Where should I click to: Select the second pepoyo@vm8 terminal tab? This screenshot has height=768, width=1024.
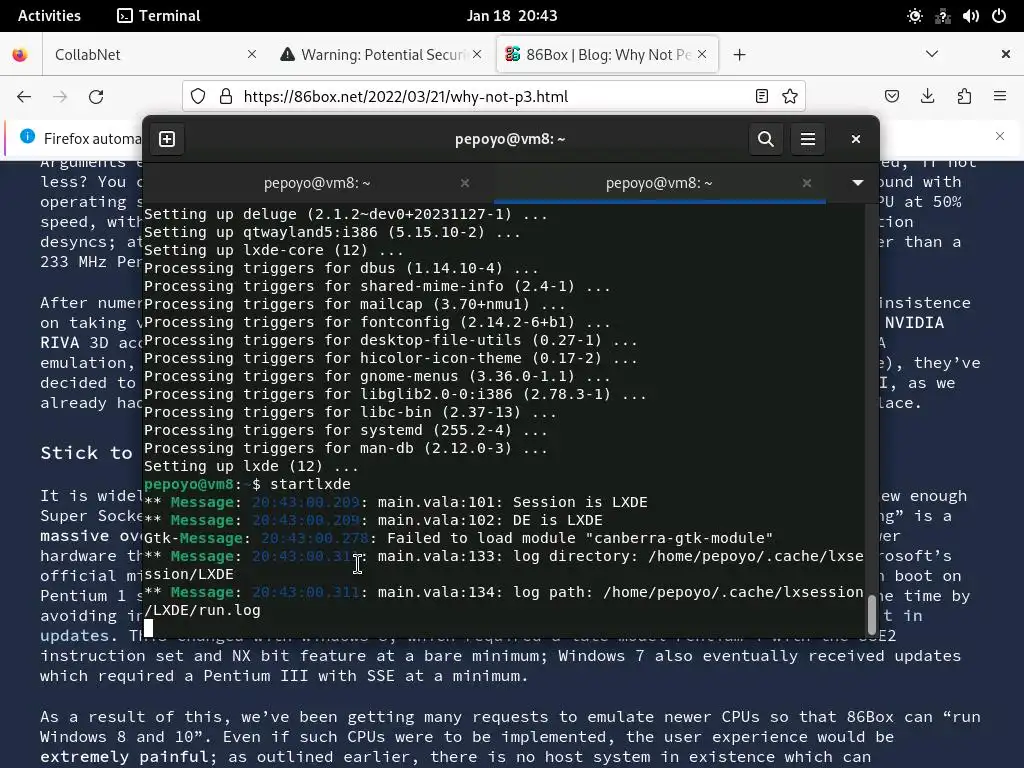click(659, 183)
